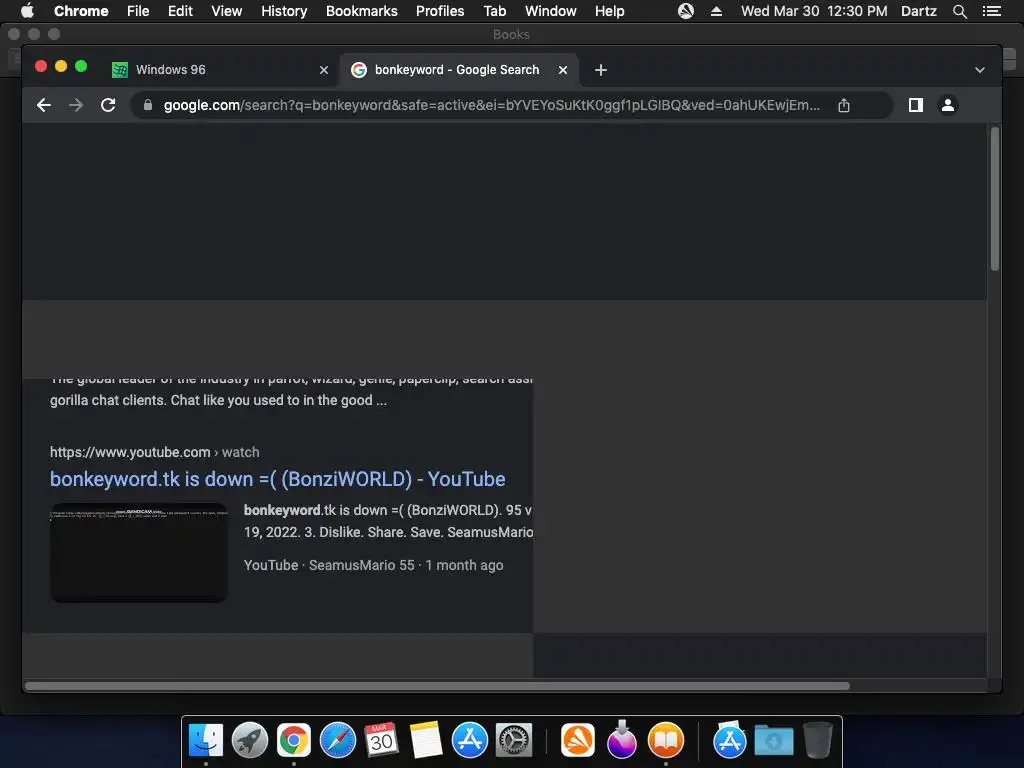
Task: Open Books from the Dock
Action: pyautogui.click(x=665, y=741)
